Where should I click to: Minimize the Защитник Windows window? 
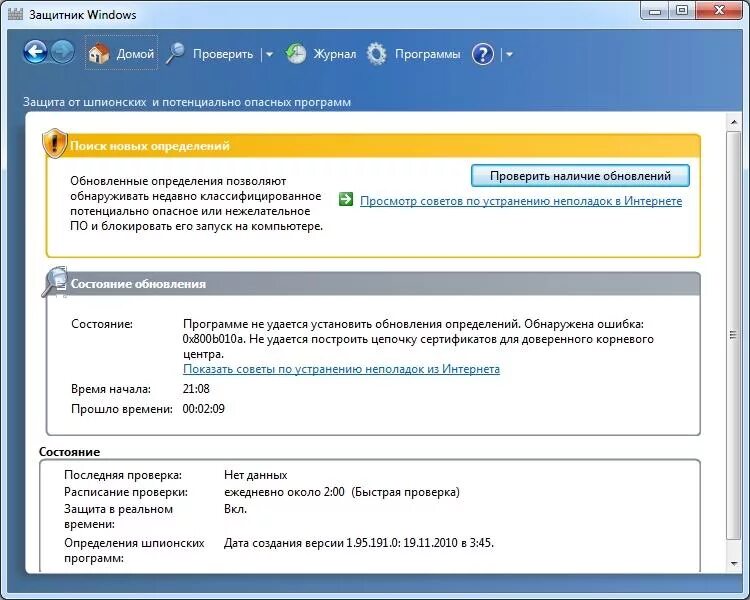pos(655,11)
